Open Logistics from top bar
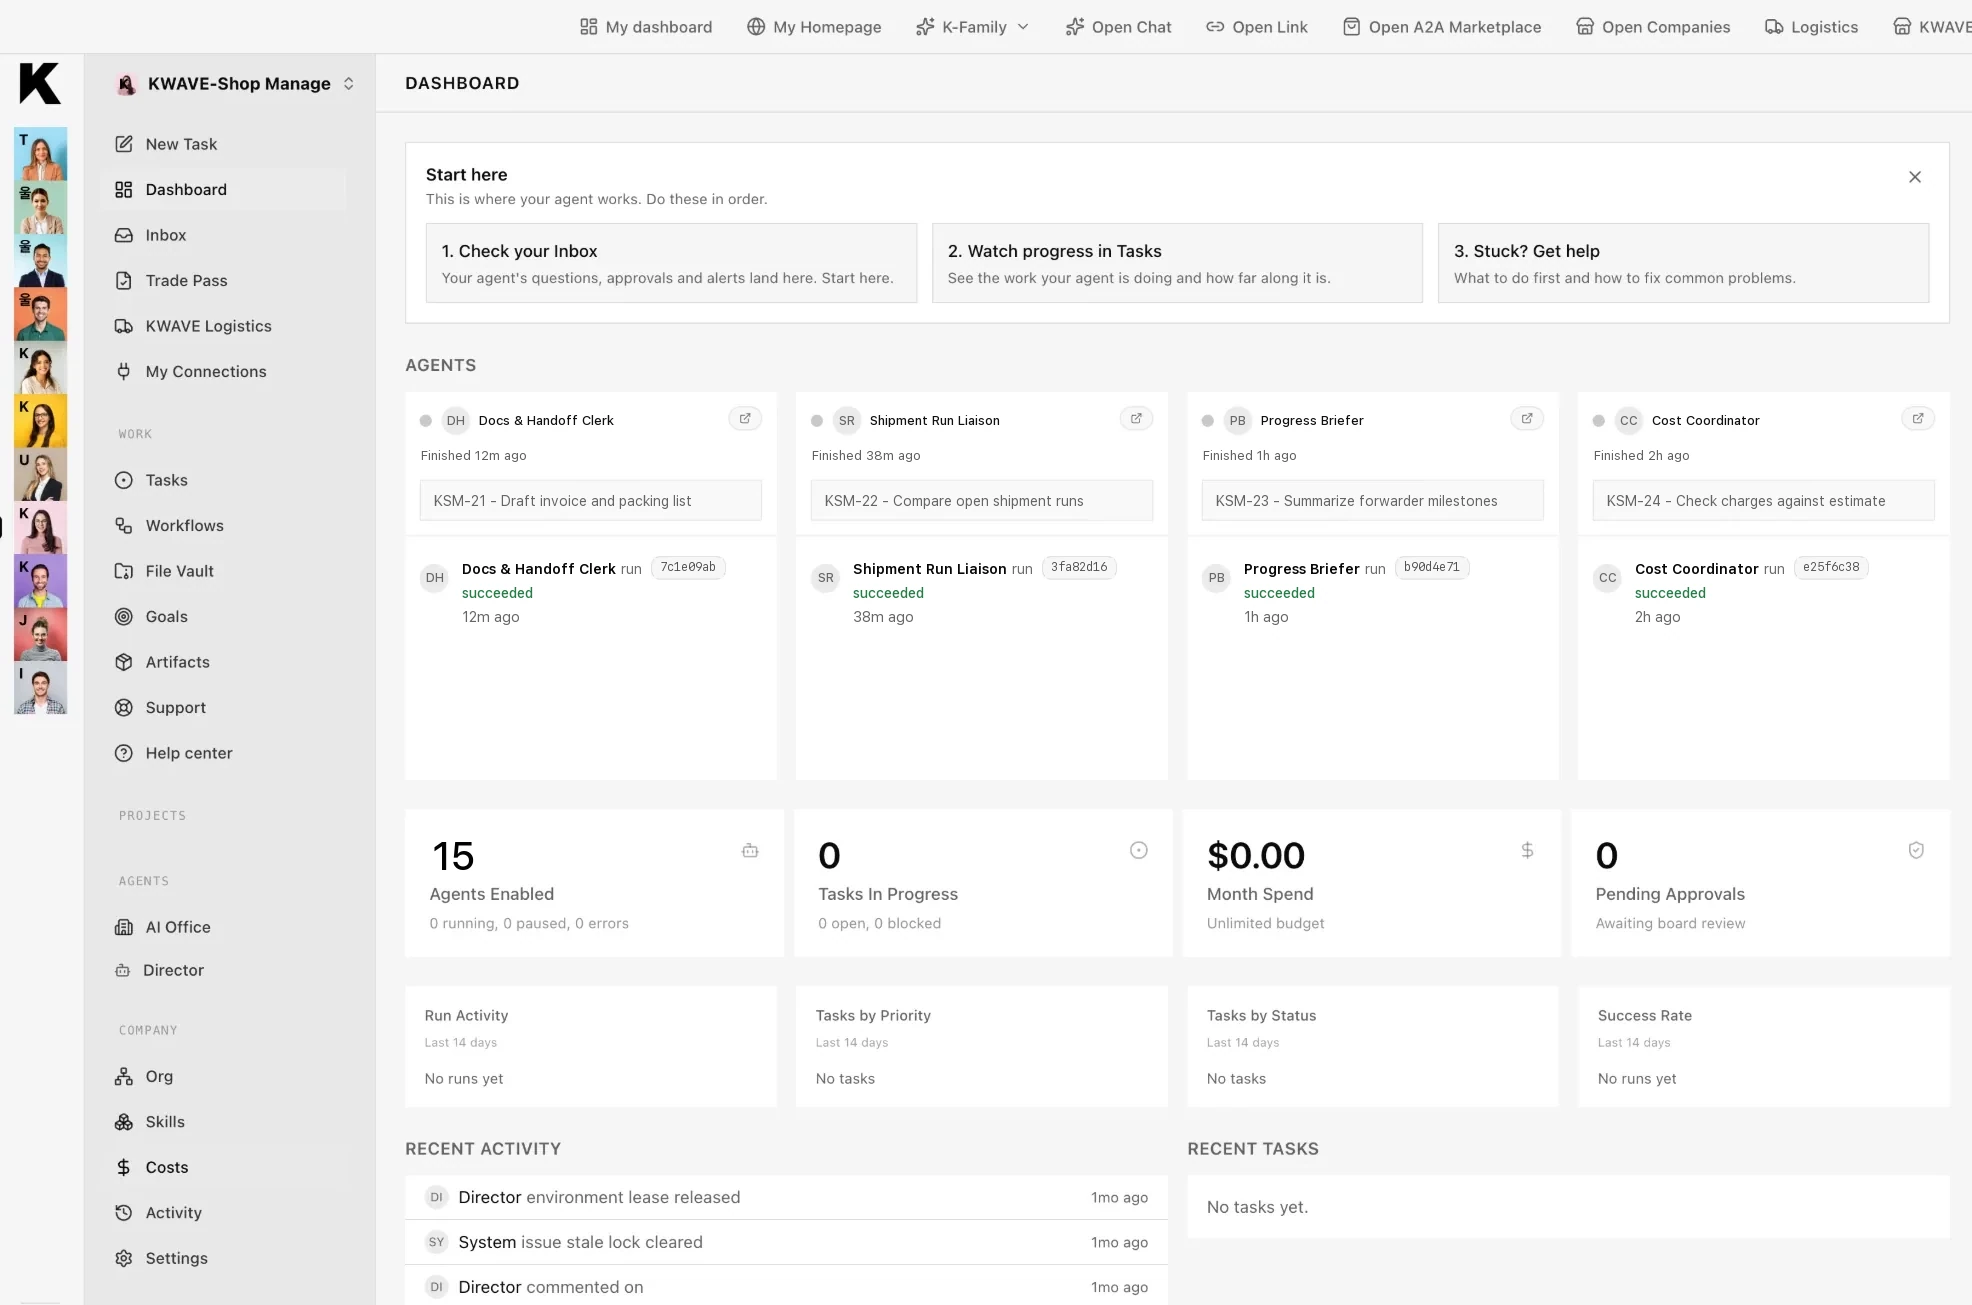This screenshot has width=1972, height=1305. pyautogui.click(x=1811, y=27)
